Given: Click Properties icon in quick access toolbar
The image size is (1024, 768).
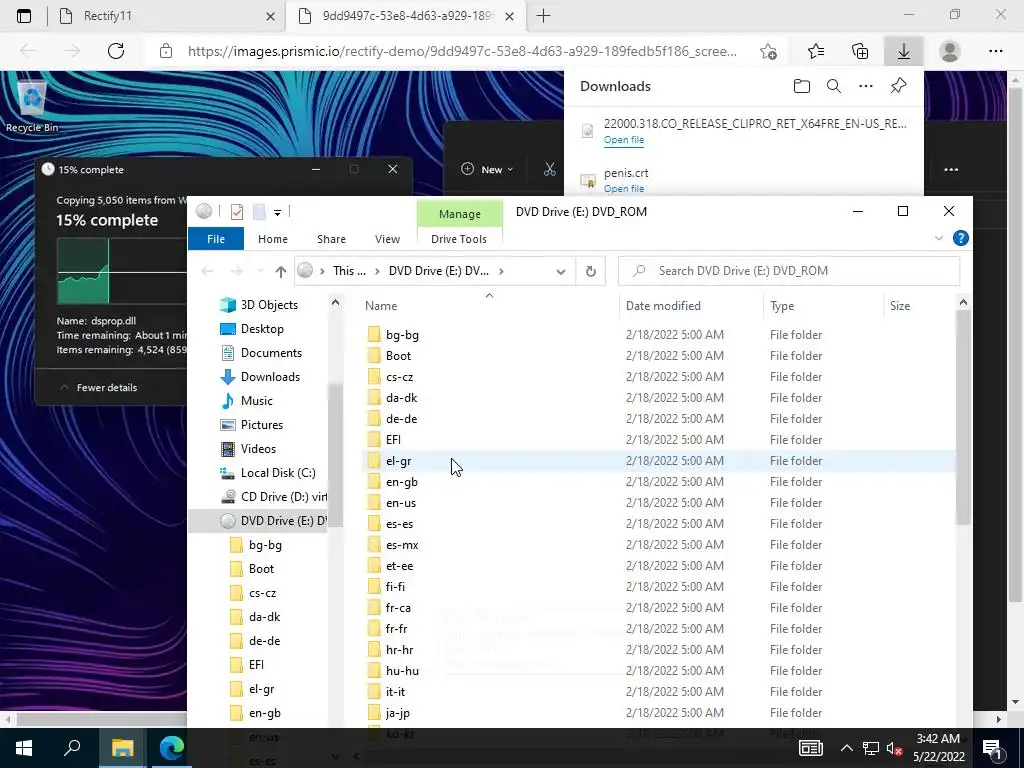Looking at the screenshot, I should click(237, 212).
